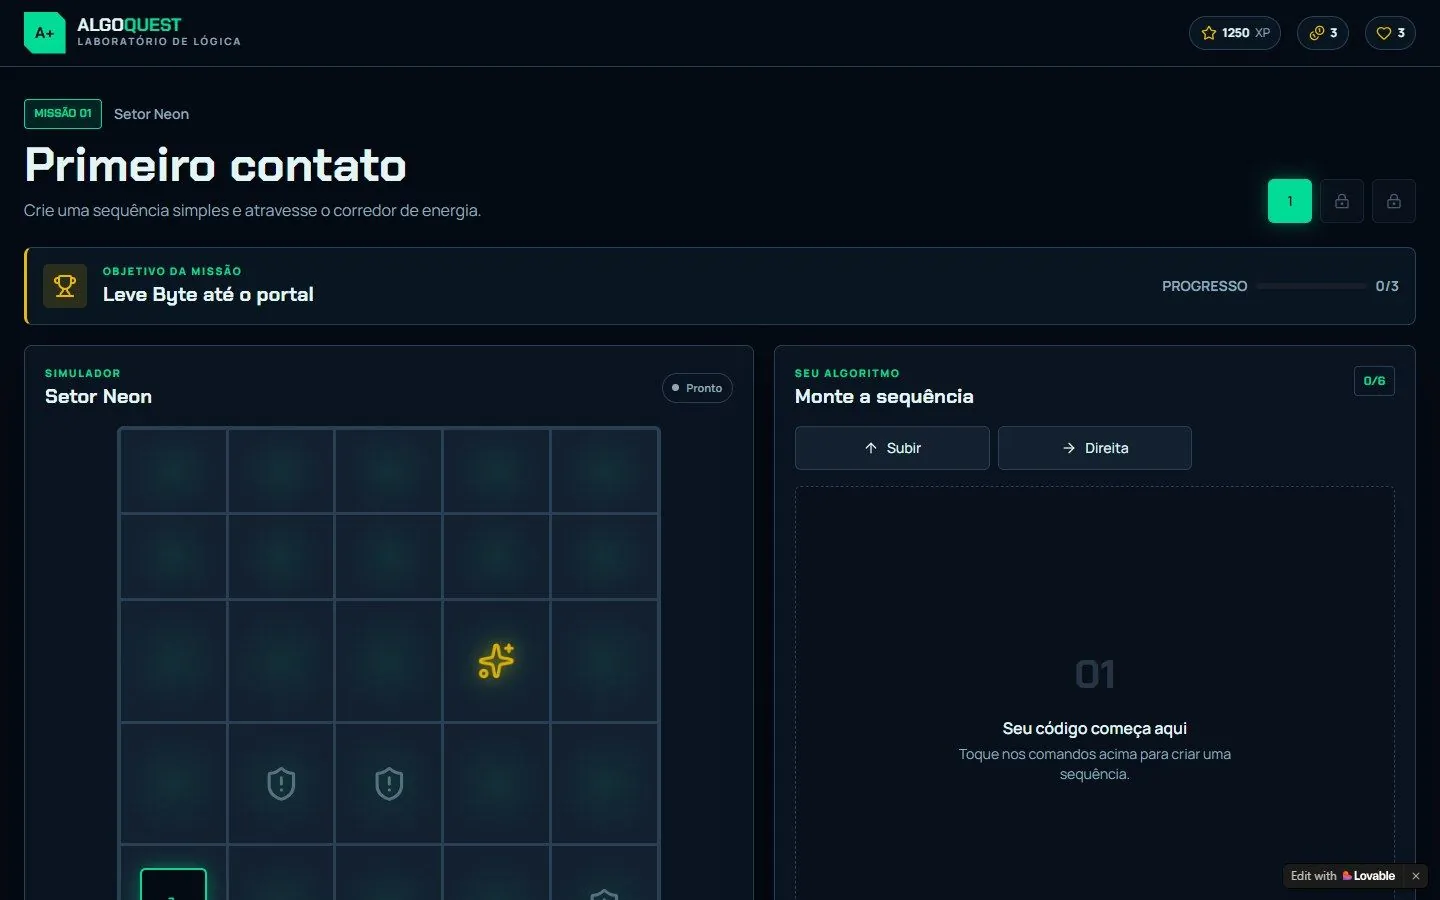Click the heart lives icon
This screenshot has height=900, width=1440.
1384,33
